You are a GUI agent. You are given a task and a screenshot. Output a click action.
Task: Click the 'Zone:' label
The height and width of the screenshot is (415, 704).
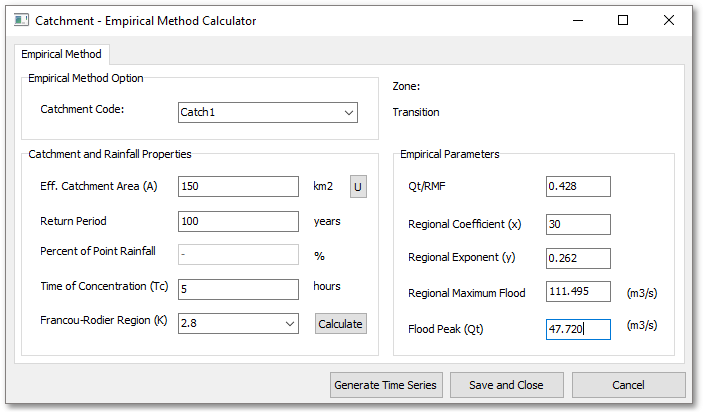click(406, 86)
